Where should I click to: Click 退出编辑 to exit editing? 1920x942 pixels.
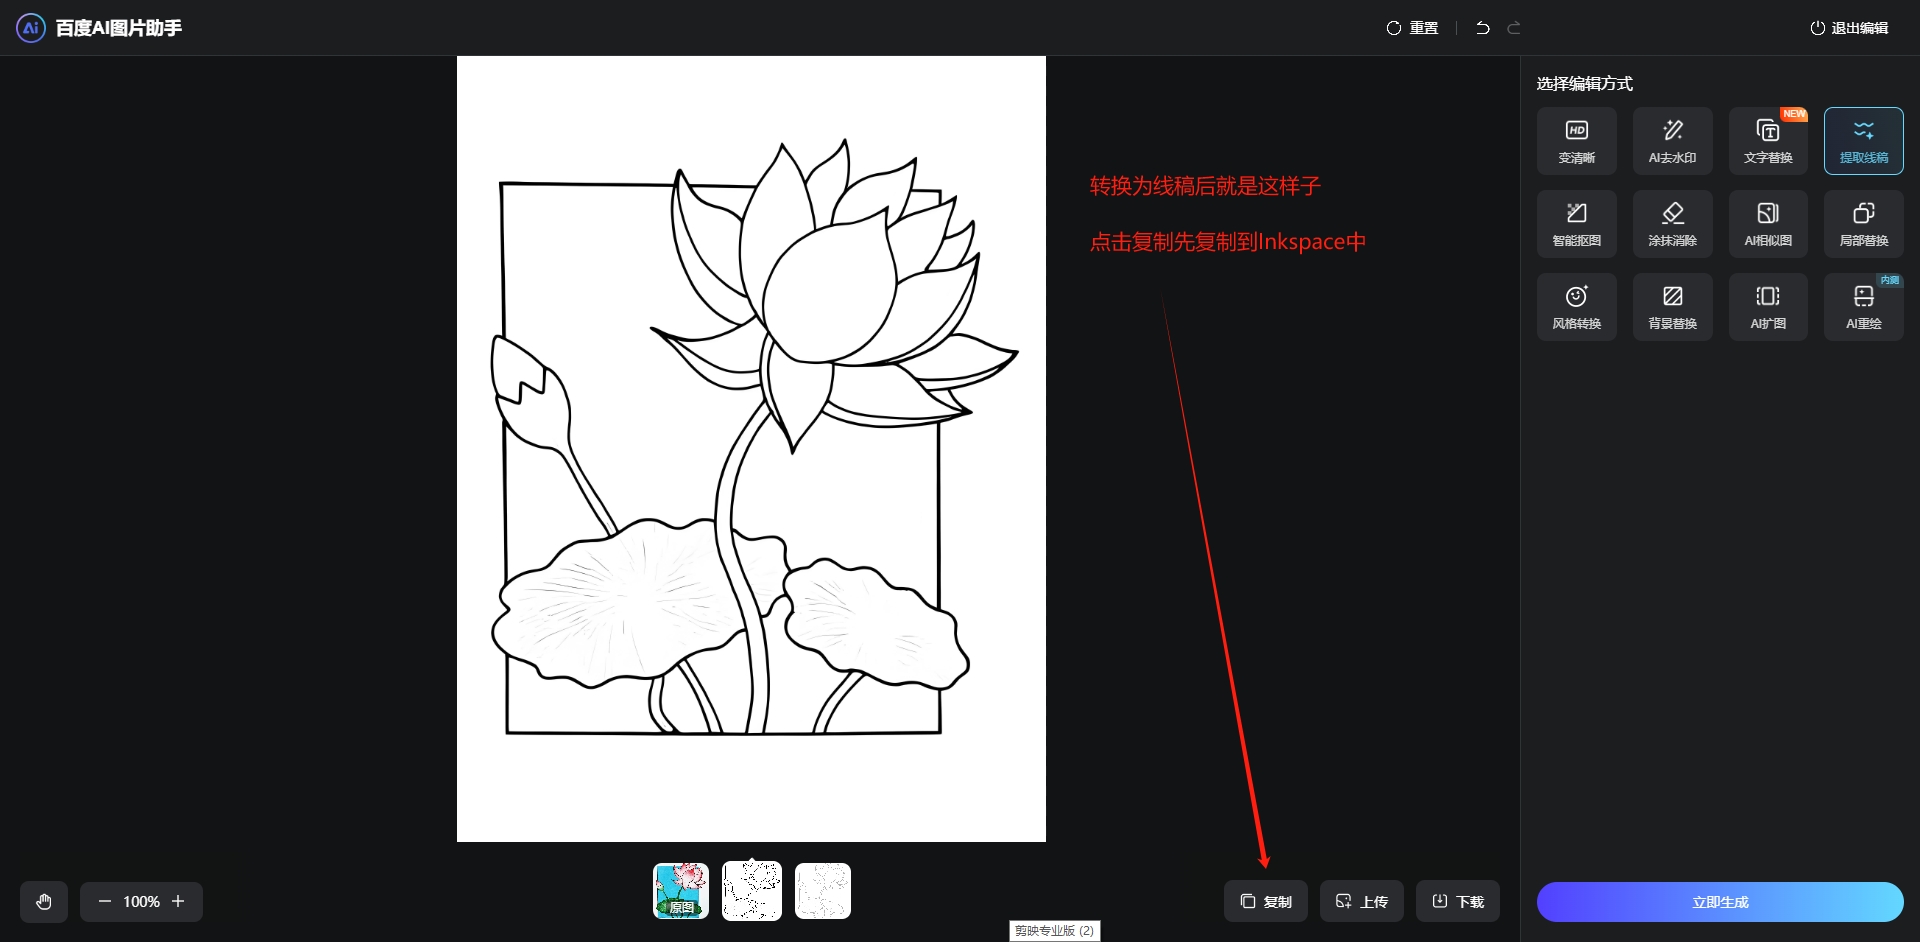pos(1849,28)
